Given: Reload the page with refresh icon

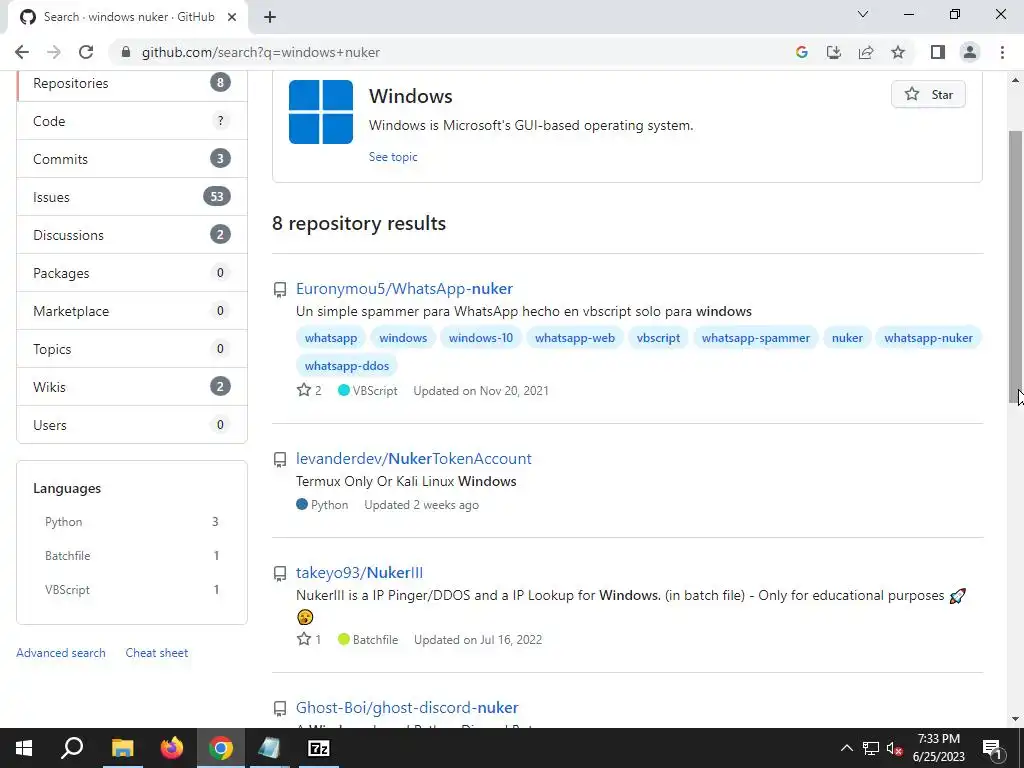Looking at the screenshot, I should click(86, 52).
